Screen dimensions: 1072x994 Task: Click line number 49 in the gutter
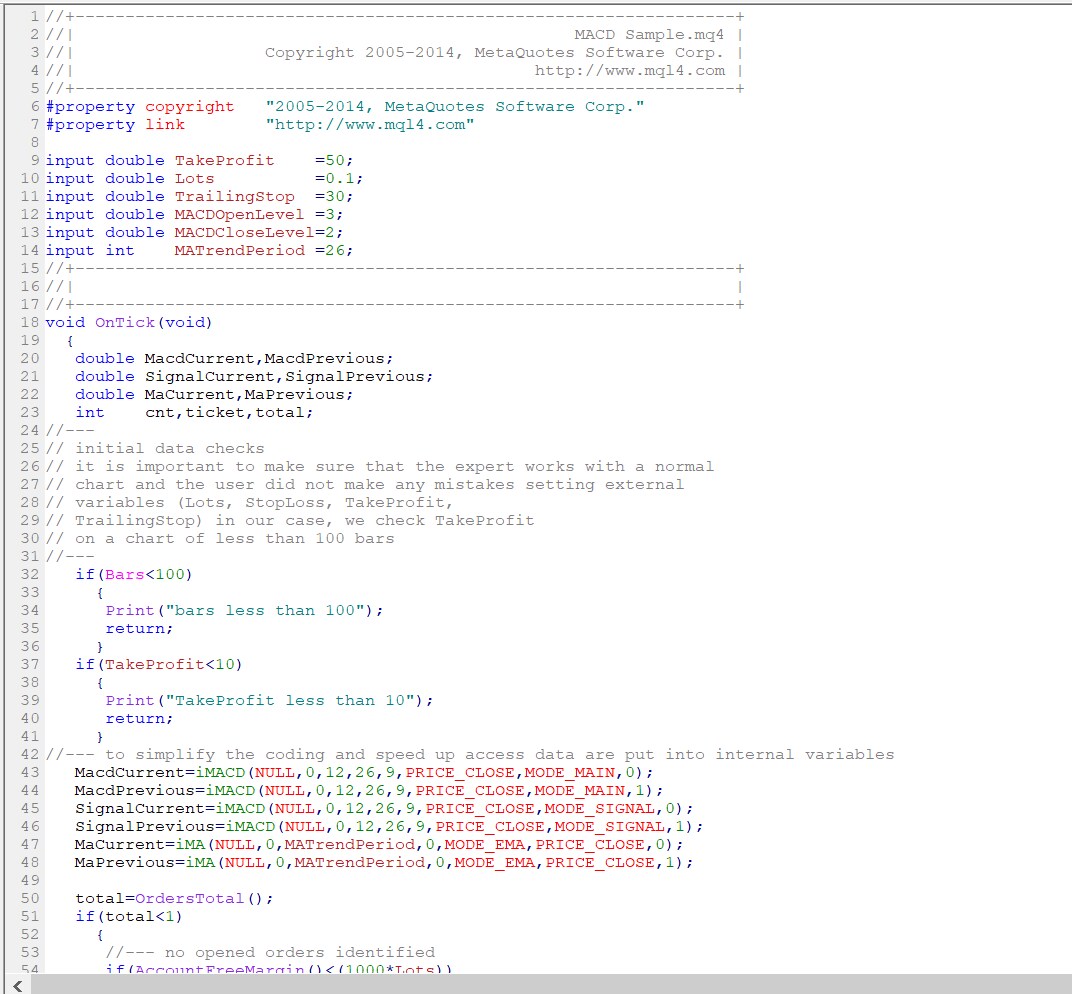30,881
